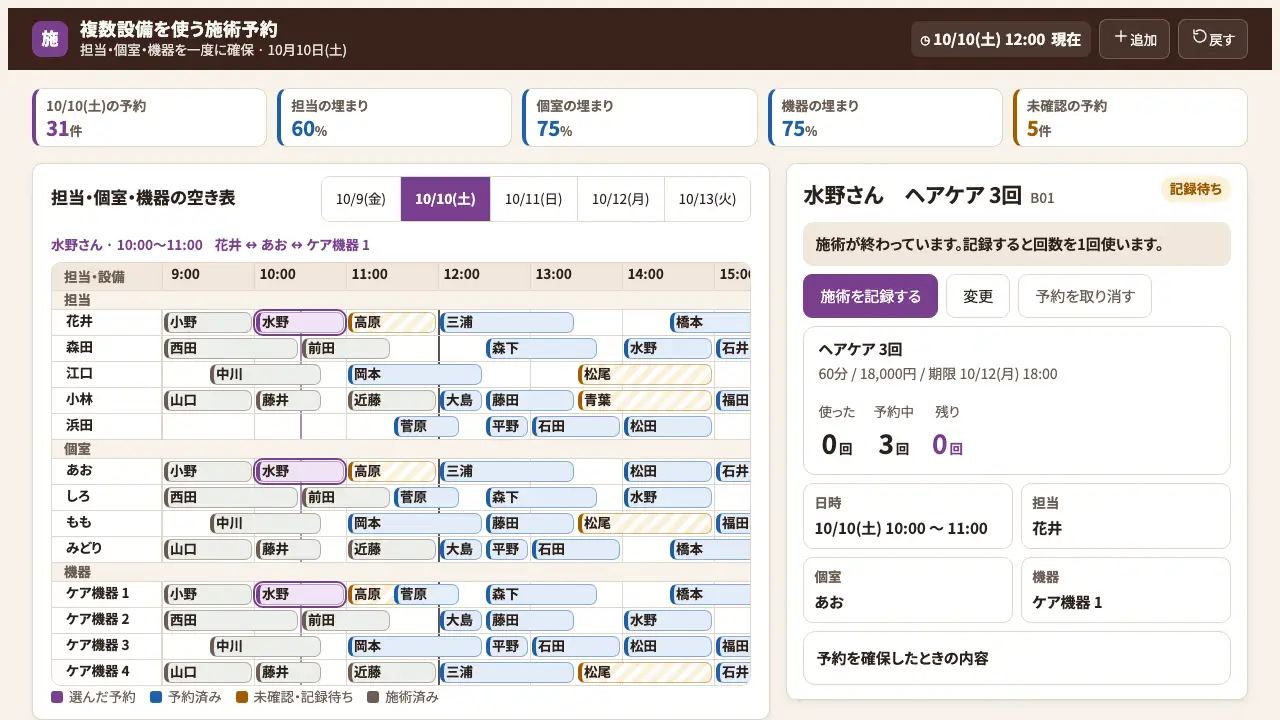Click the 戻す undo button
1280x720 pixels.
[1213, 39]
